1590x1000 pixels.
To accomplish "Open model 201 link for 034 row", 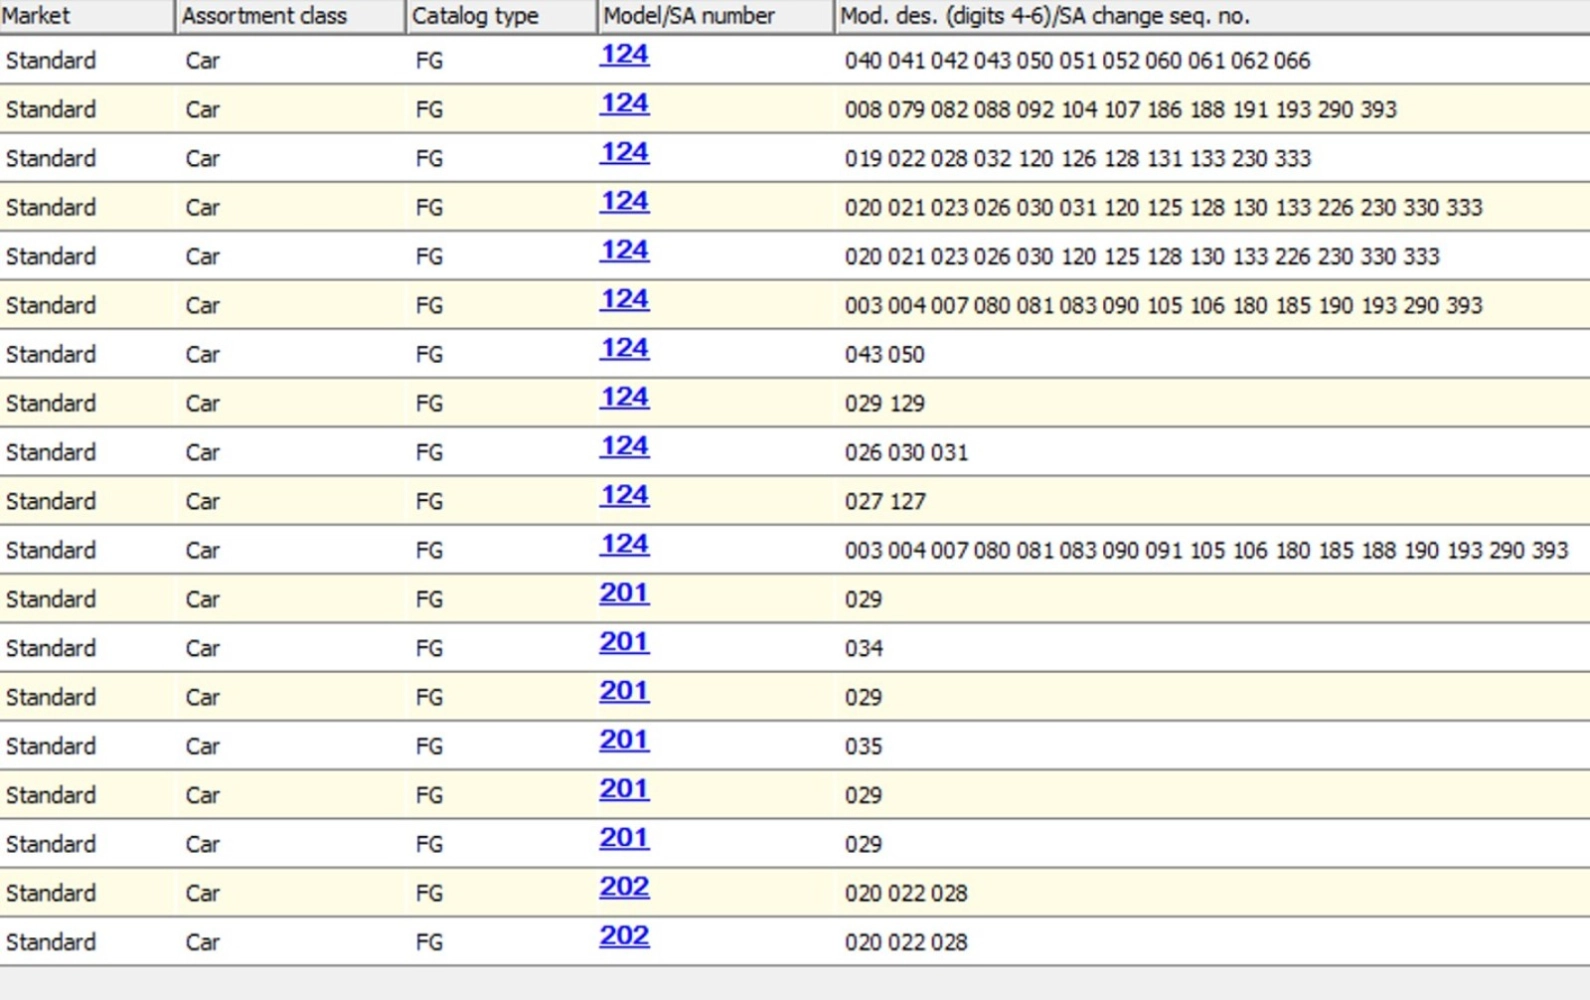I will coord(624,643).
